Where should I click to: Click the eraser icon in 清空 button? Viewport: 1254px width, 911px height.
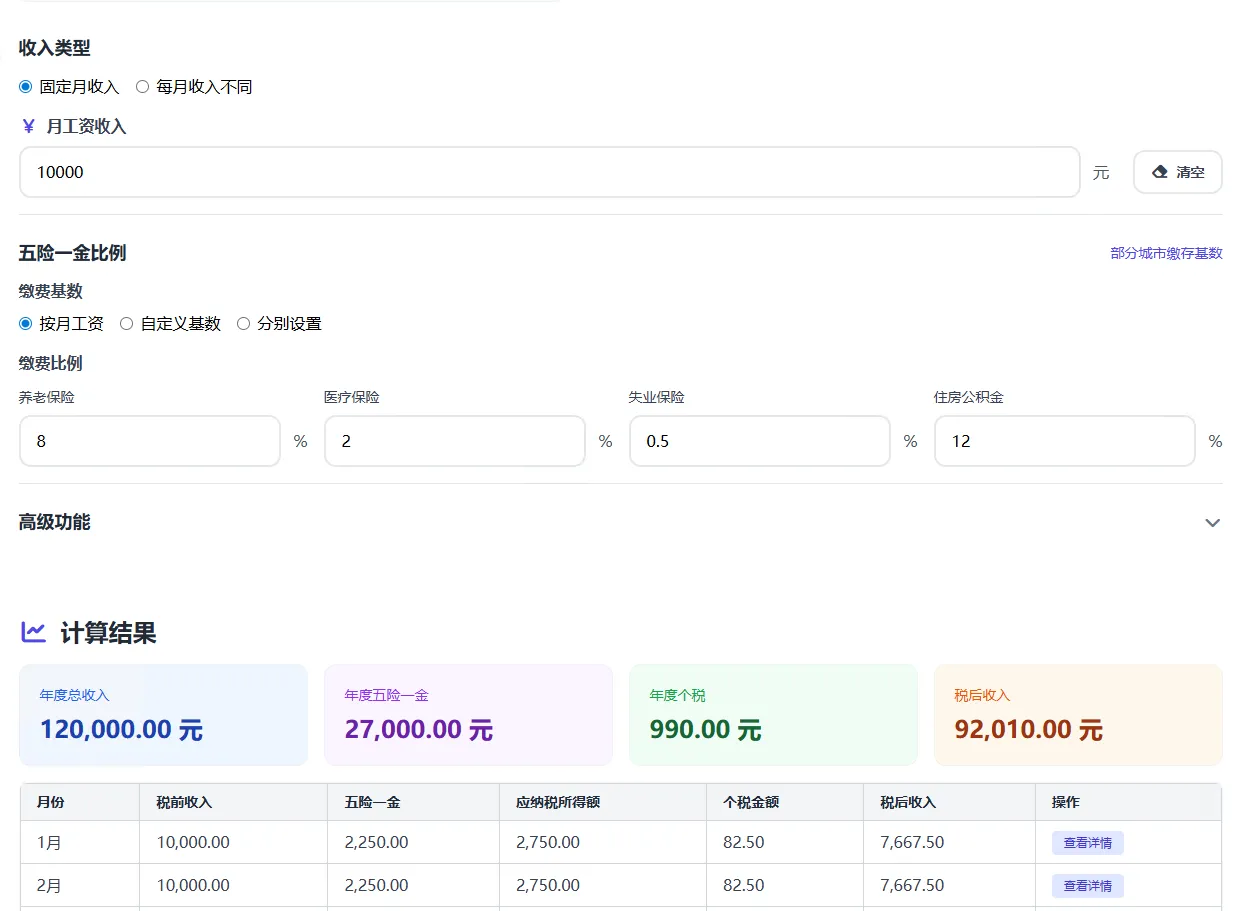[1160, 172]
